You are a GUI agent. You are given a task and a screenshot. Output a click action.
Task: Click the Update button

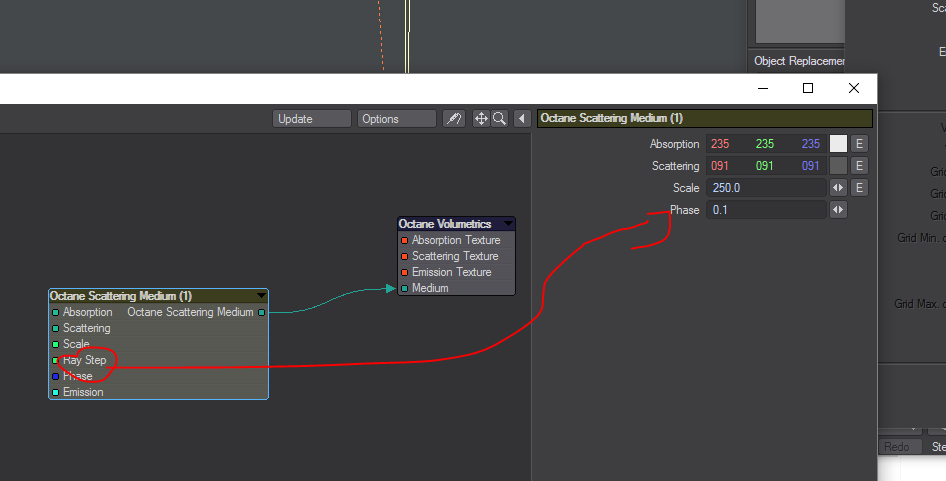(311, 119)
